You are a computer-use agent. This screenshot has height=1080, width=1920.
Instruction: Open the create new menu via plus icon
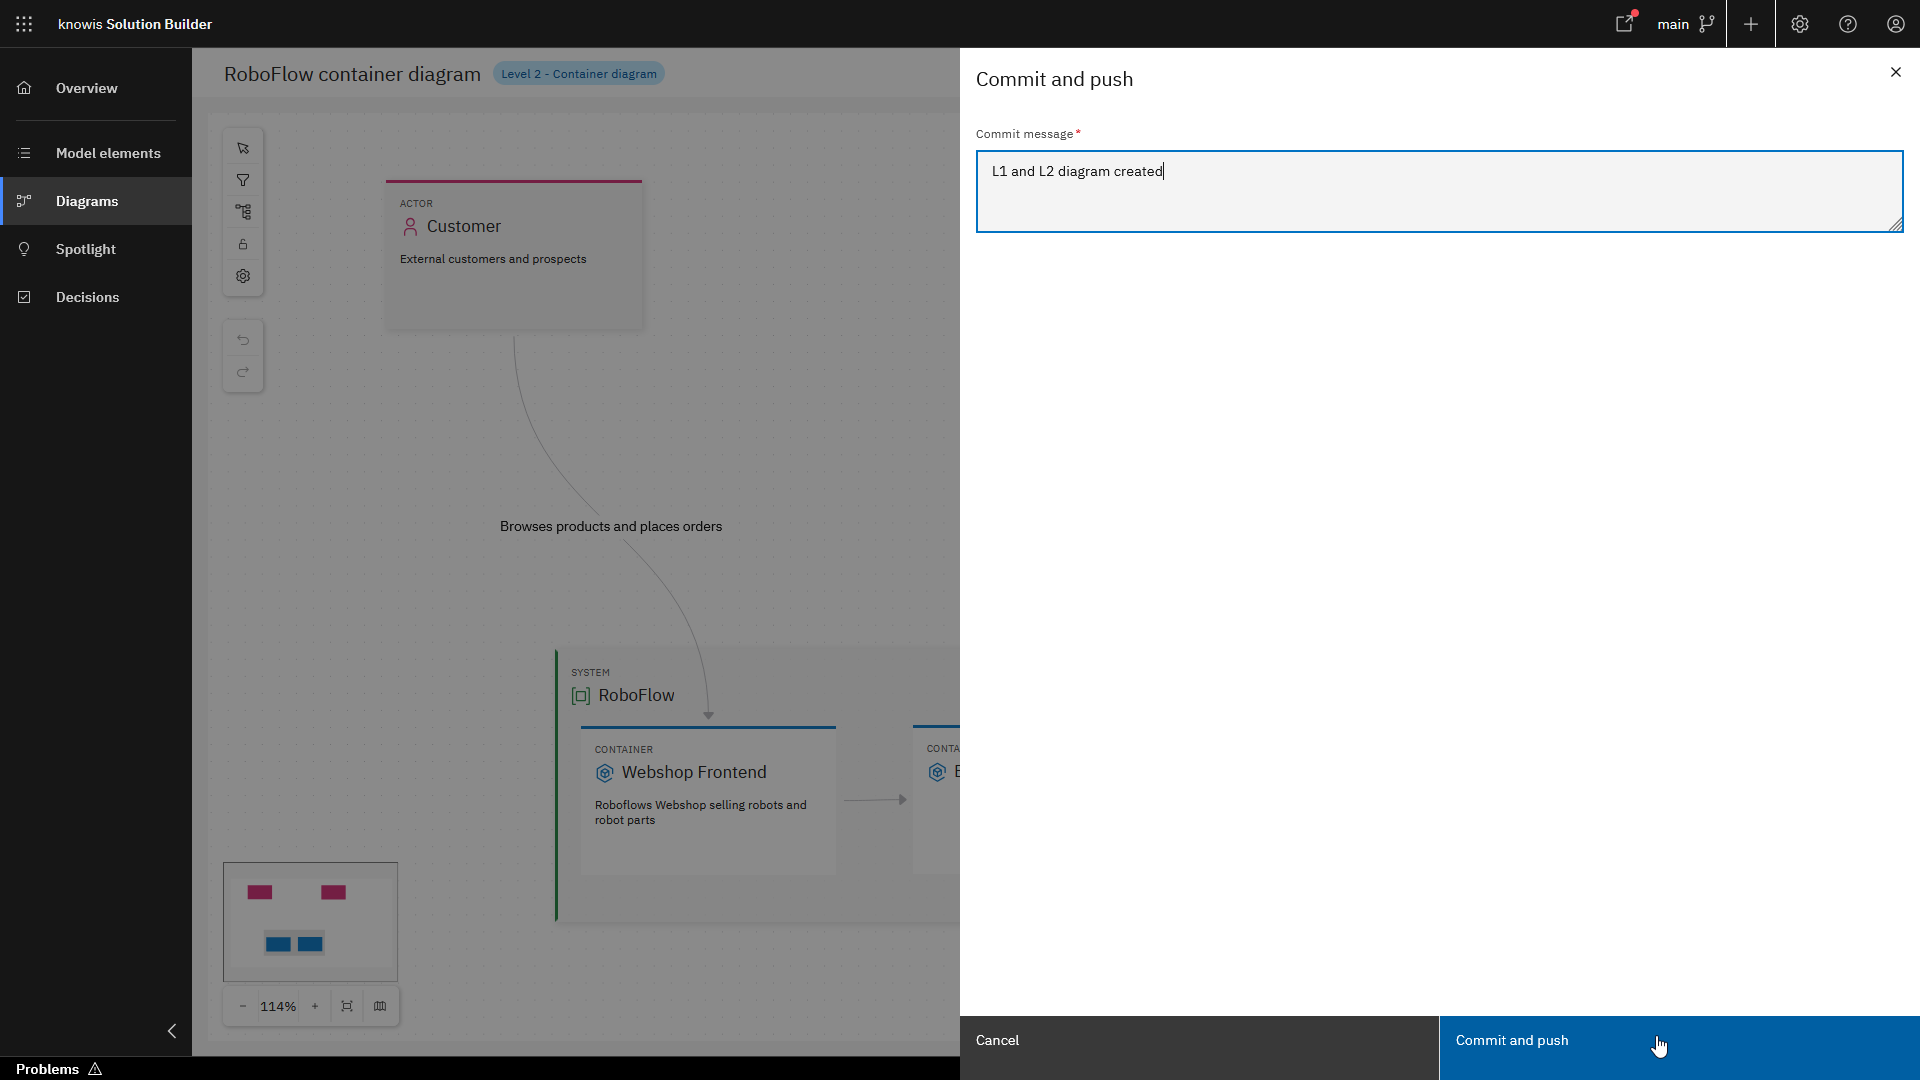pyautogui.click(x=1750, y=23)
